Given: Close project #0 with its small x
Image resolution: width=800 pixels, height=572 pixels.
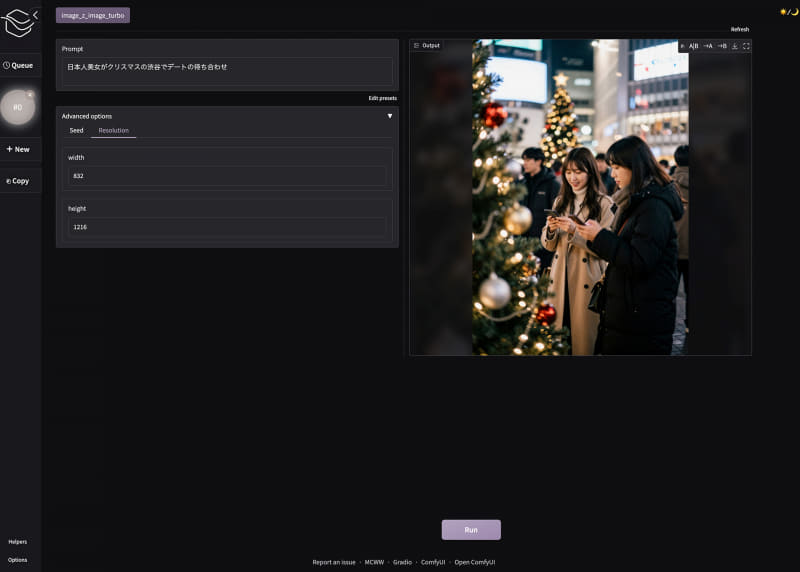Looking at the screenshot, I should [30, 94].
